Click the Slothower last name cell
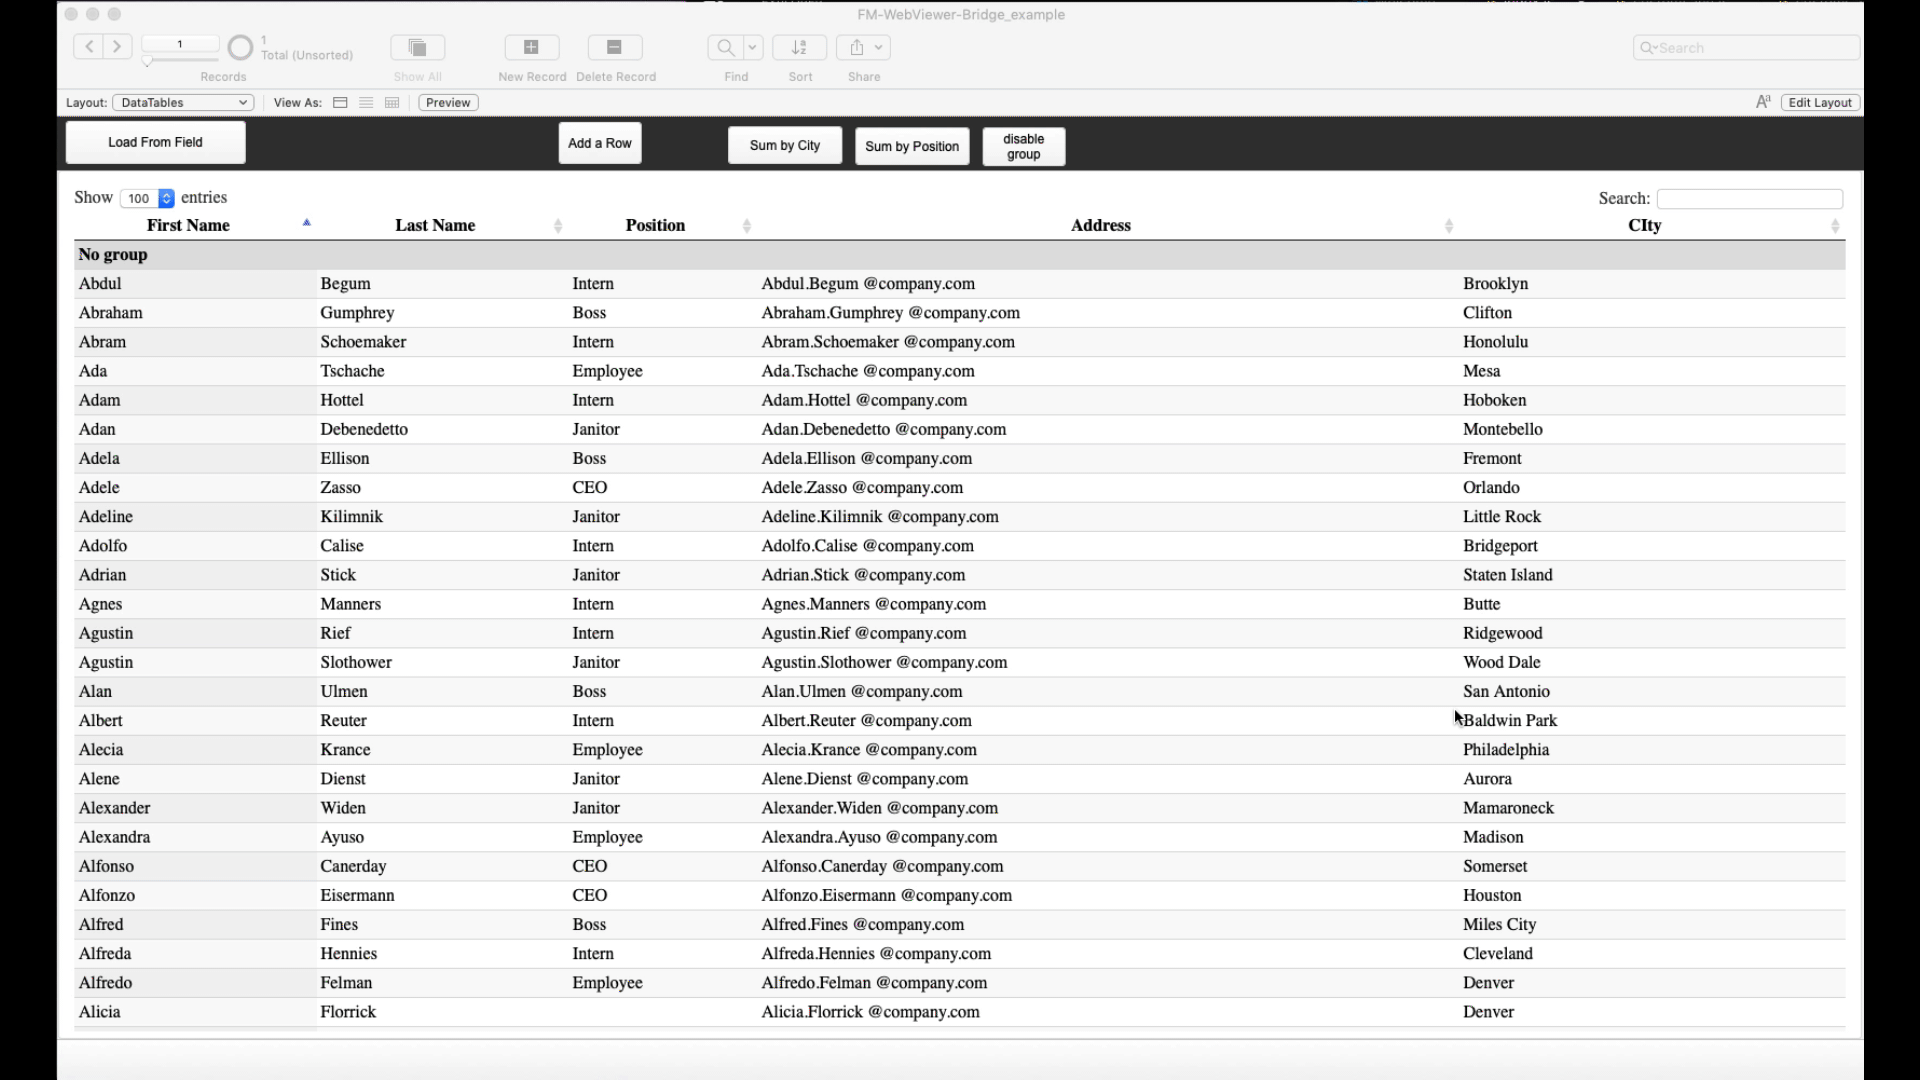This screenshot has width=1920, height=1080. pyautogui.click(x=442, y=662)
